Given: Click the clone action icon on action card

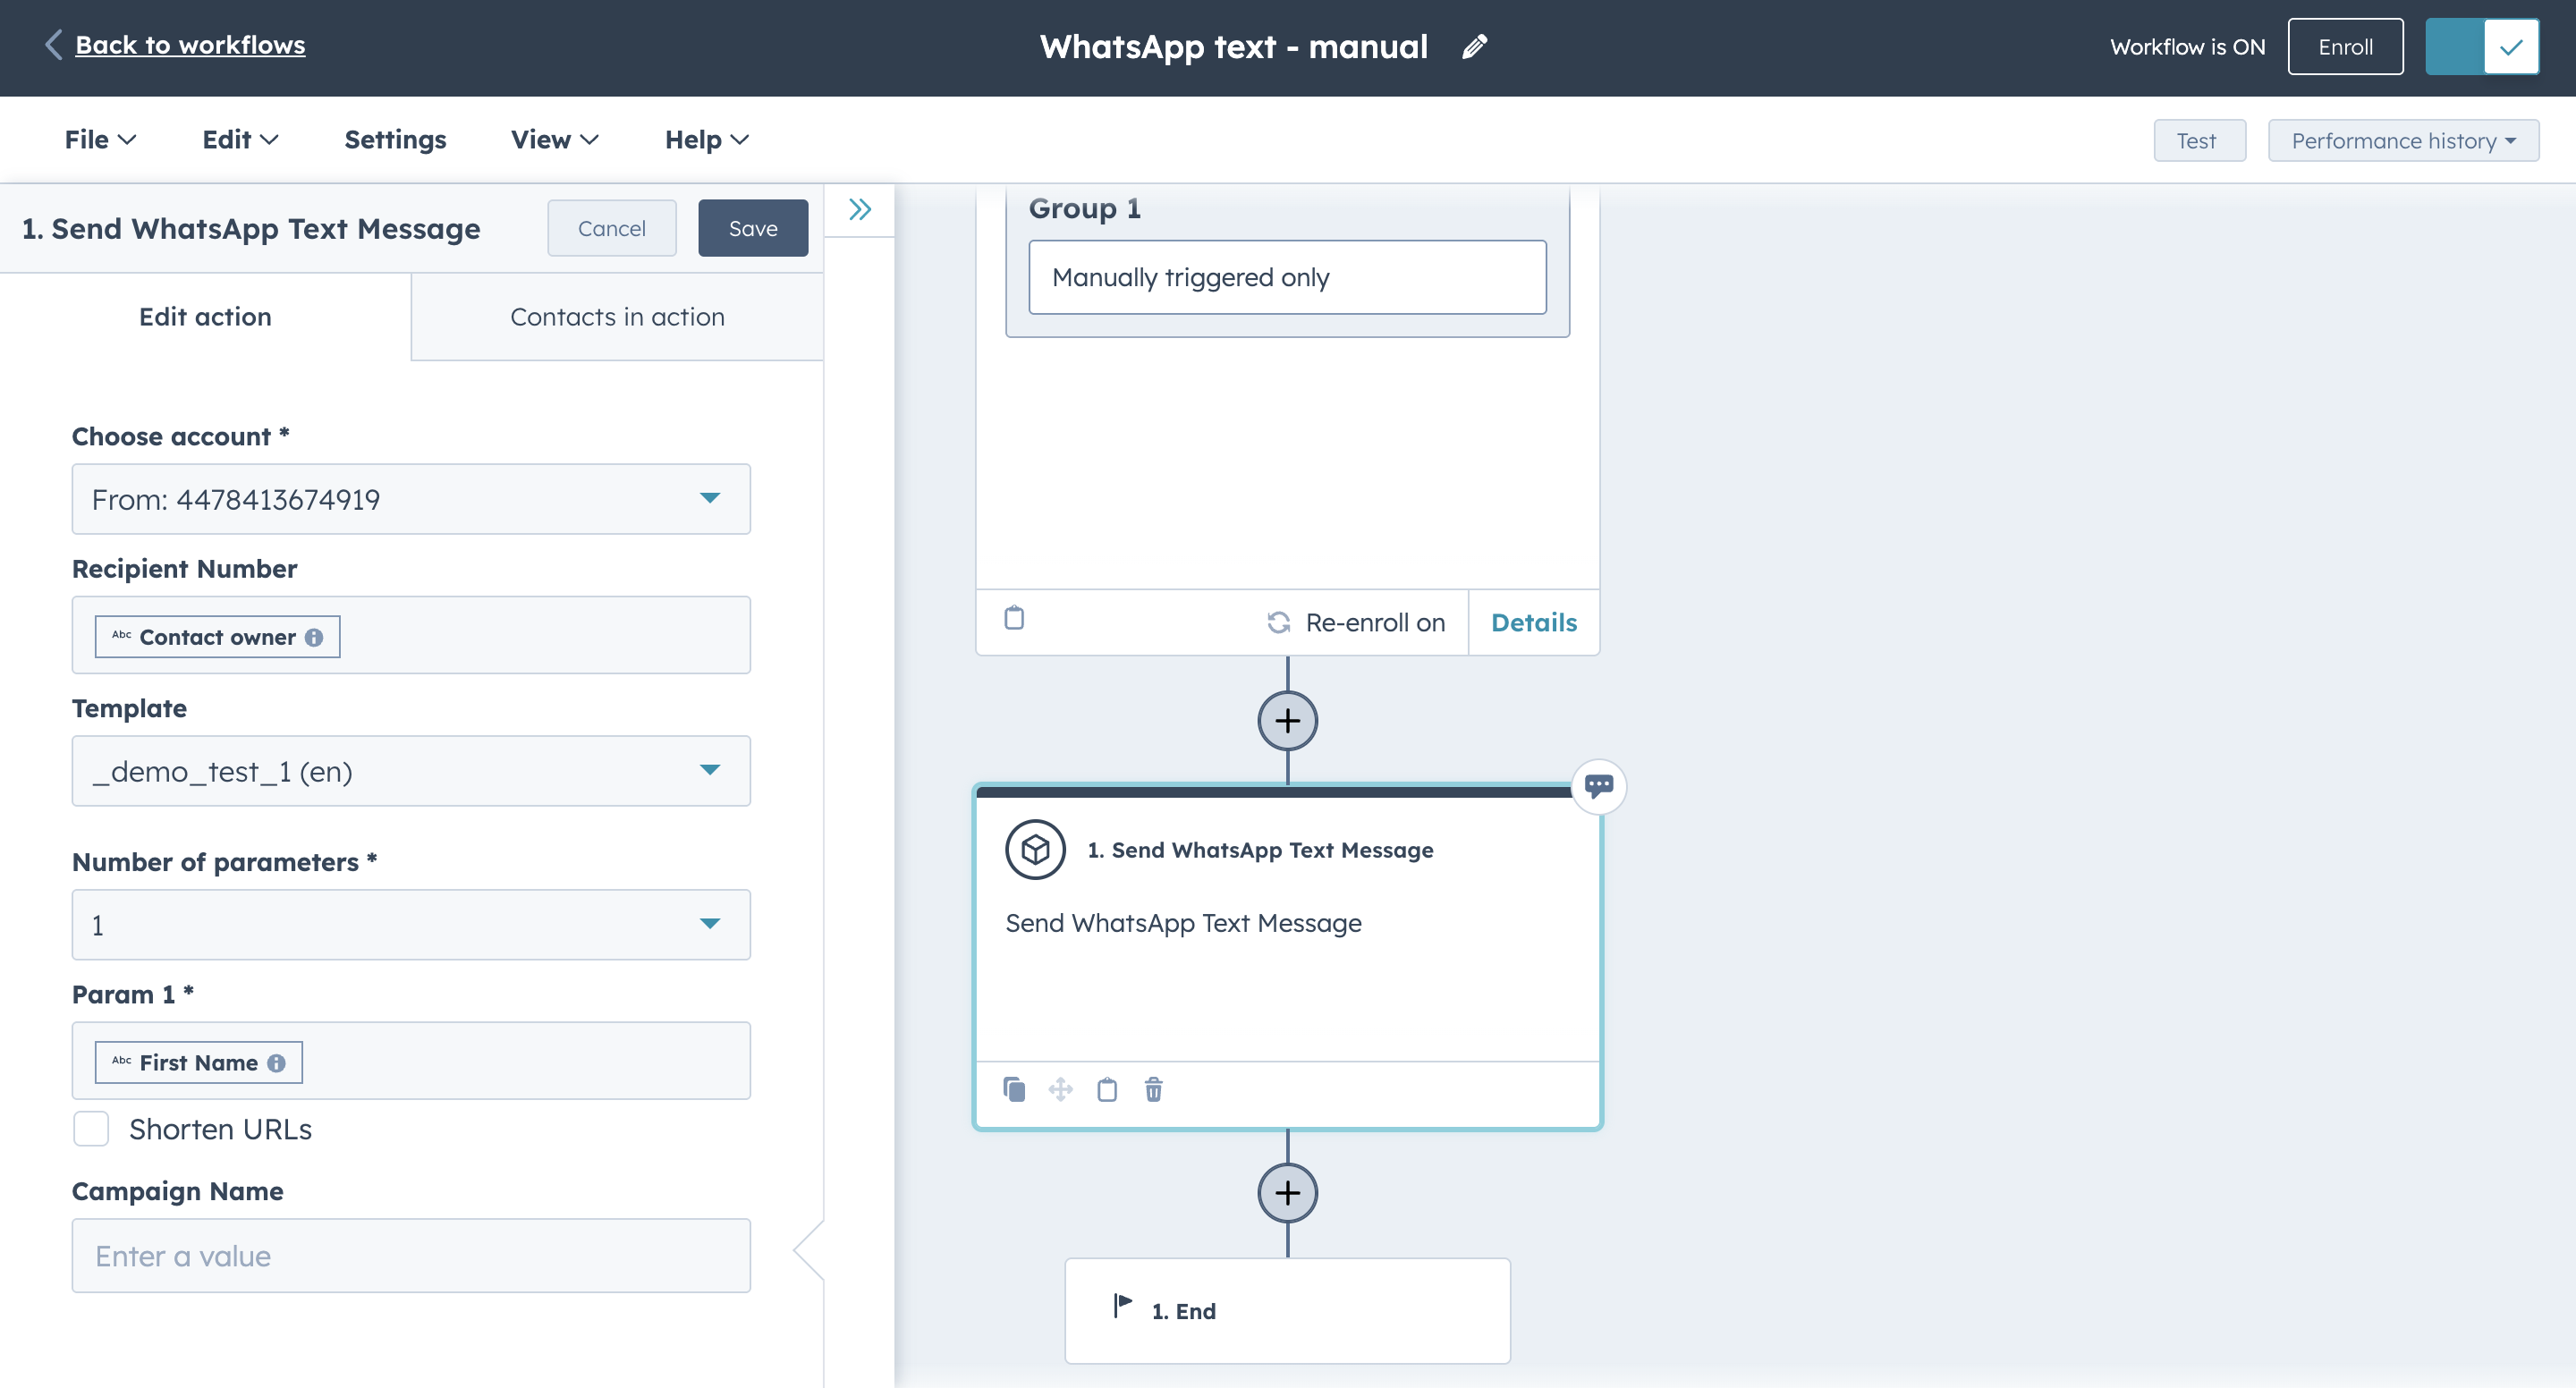Looking at the screenshot, I should (x=1014, y=1089).
